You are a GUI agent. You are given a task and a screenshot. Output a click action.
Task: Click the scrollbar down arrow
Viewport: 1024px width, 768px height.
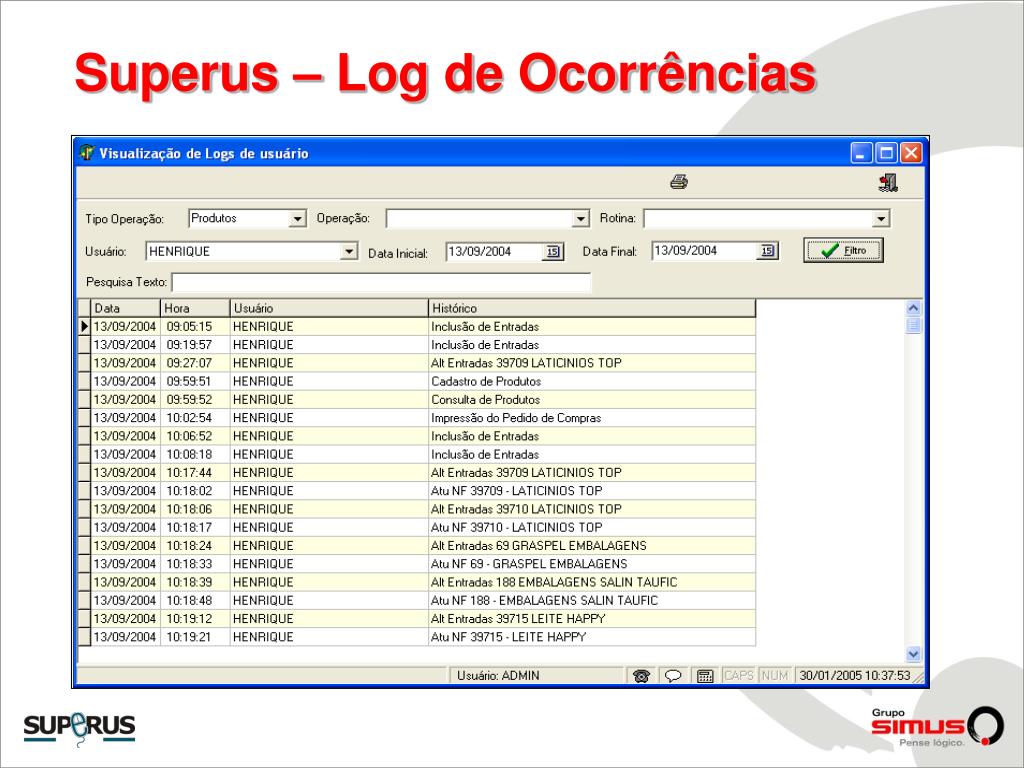tap(914, 653)
